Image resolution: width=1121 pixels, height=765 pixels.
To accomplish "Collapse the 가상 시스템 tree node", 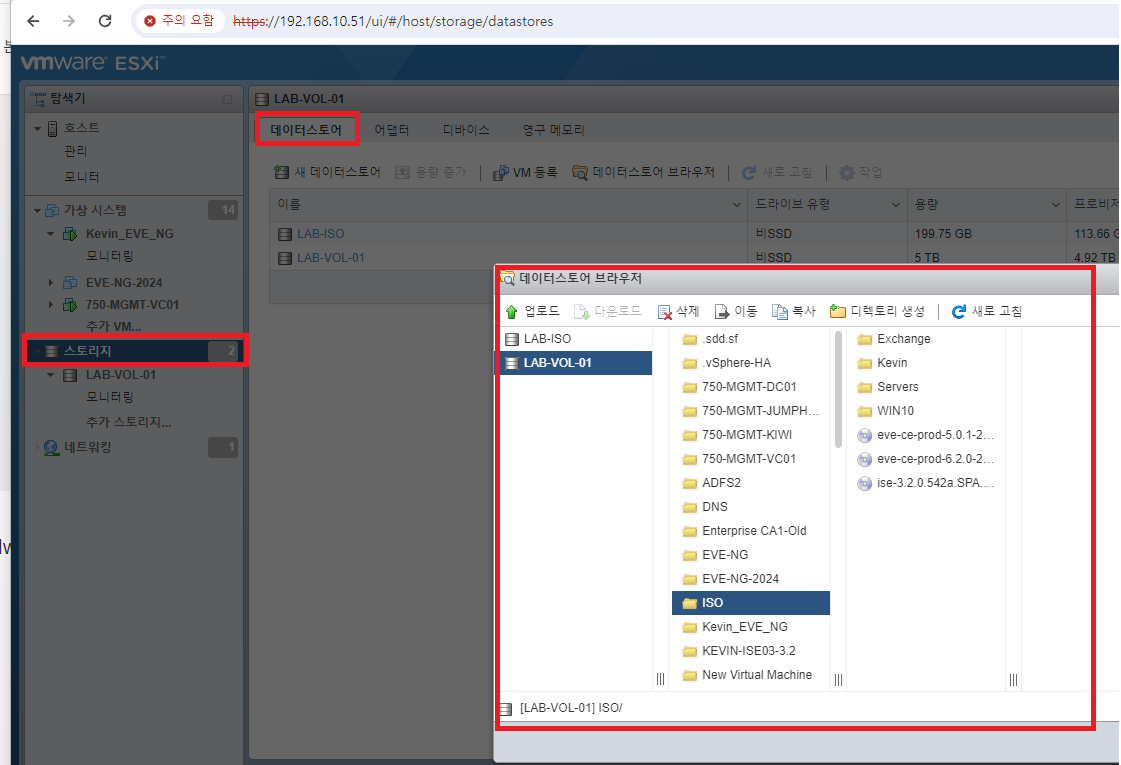I will tap(37, 210).
